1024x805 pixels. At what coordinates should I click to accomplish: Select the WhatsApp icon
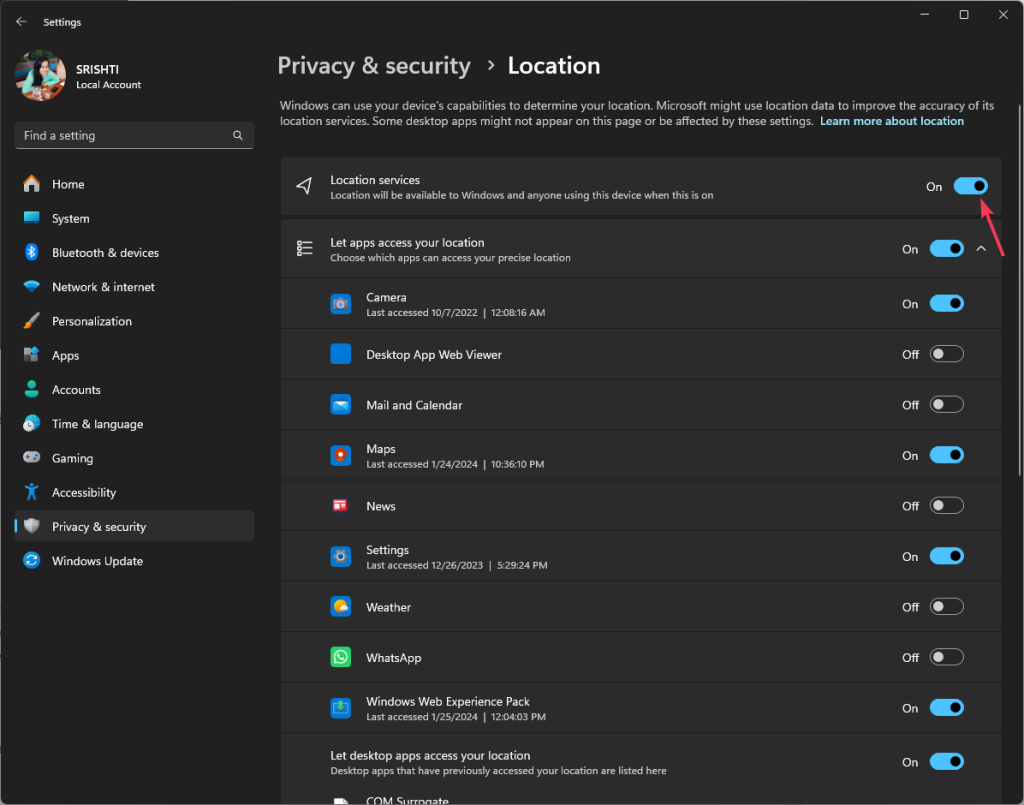(x=340, y=656)
